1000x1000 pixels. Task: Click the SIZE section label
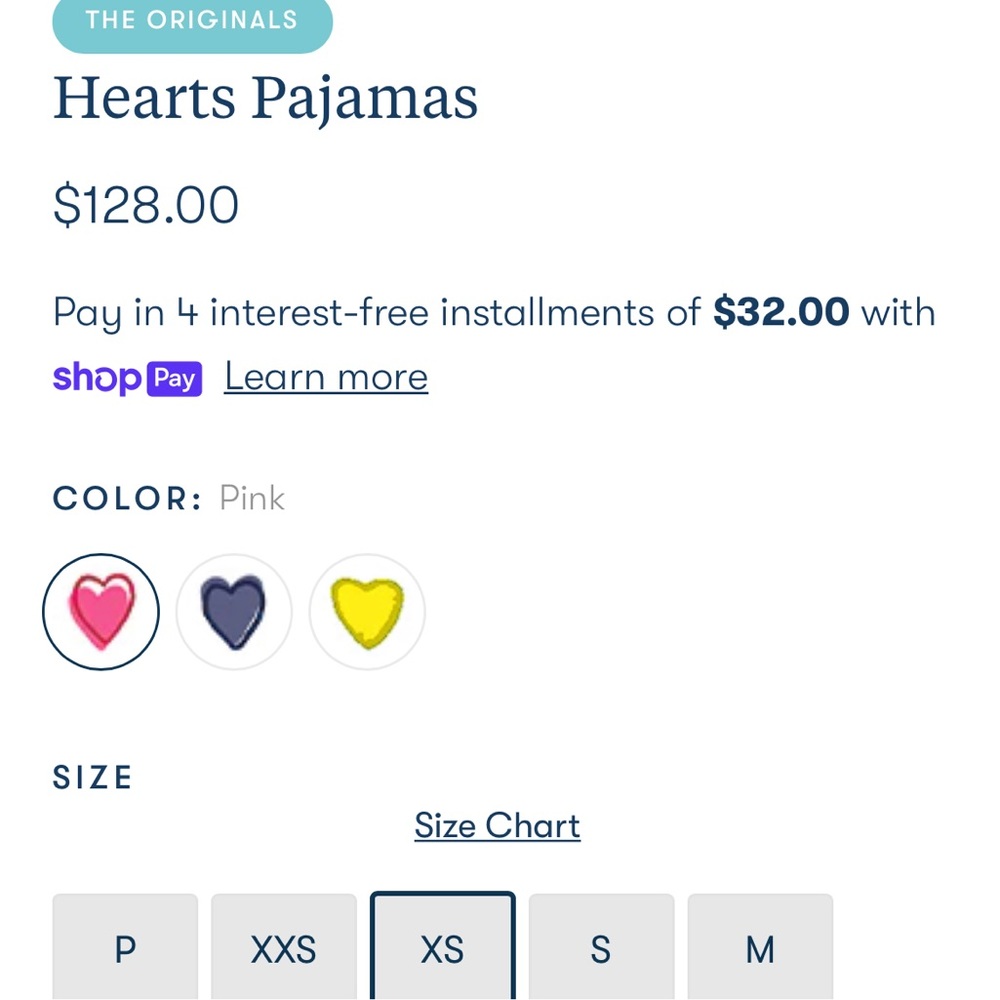click(x=92, y=777)
